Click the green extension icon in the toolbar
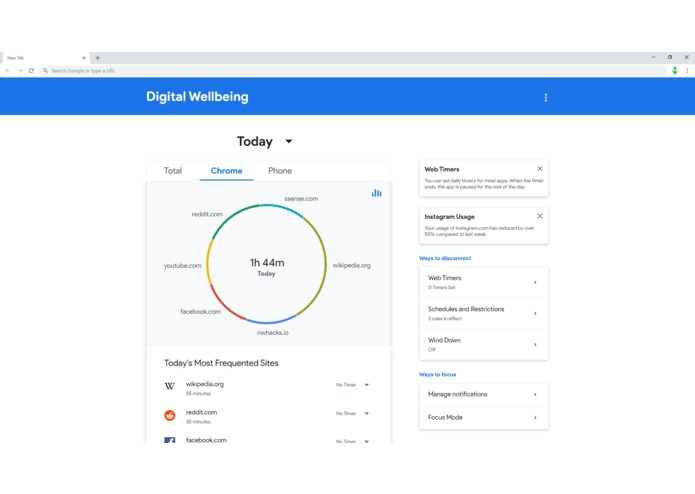Screen dimensions: 695x494 pyautogui.click(x=675, y=70)
